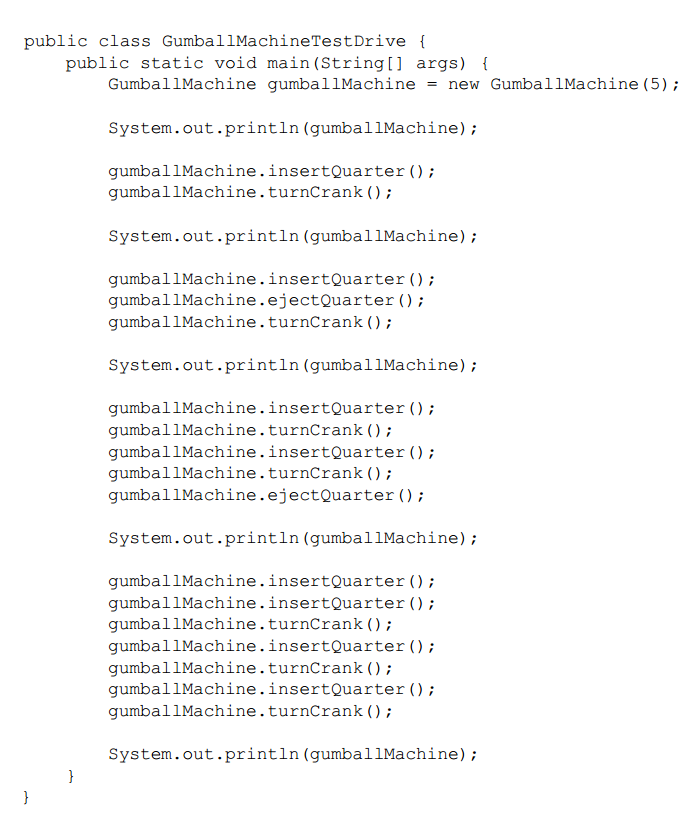Click the first System.out.println statement
Screen dimensions: 698x833
click(293, 128)
